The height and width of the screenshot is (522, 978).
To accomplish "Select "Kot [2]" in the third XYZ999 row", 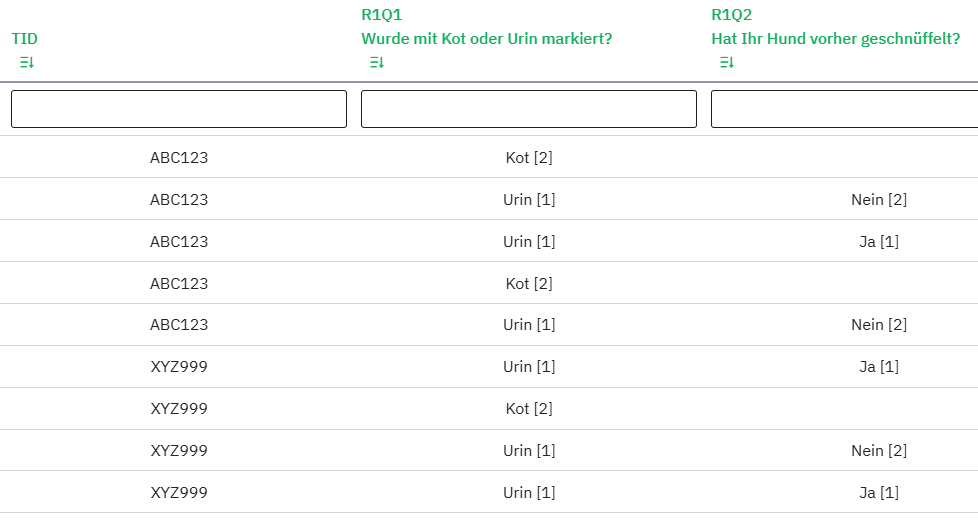I will [529, 409].
